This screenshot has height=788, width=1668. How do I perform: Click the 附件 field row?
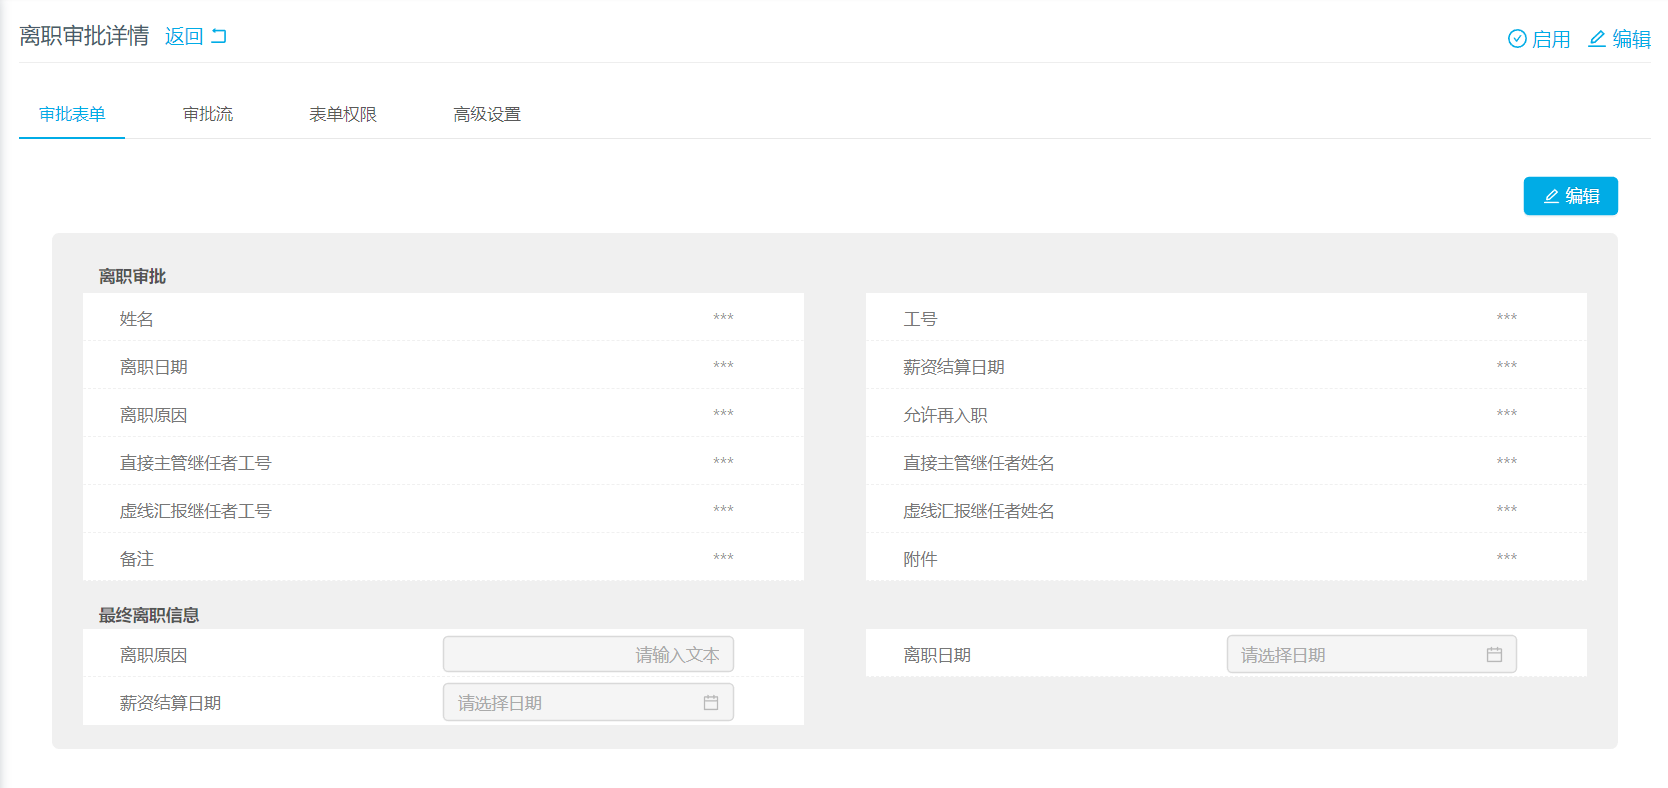point(1225,558)
